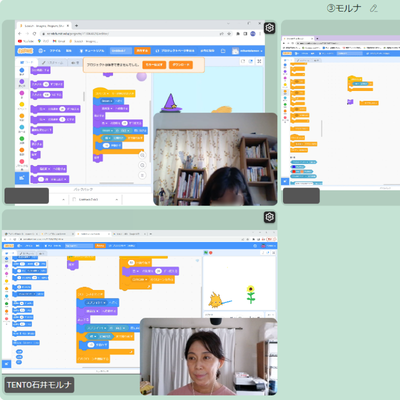Bookmark page star in top-left Chrome
The height and width of the screenshot is (400, 400).
pyautogui.click(x=229, y=34)
